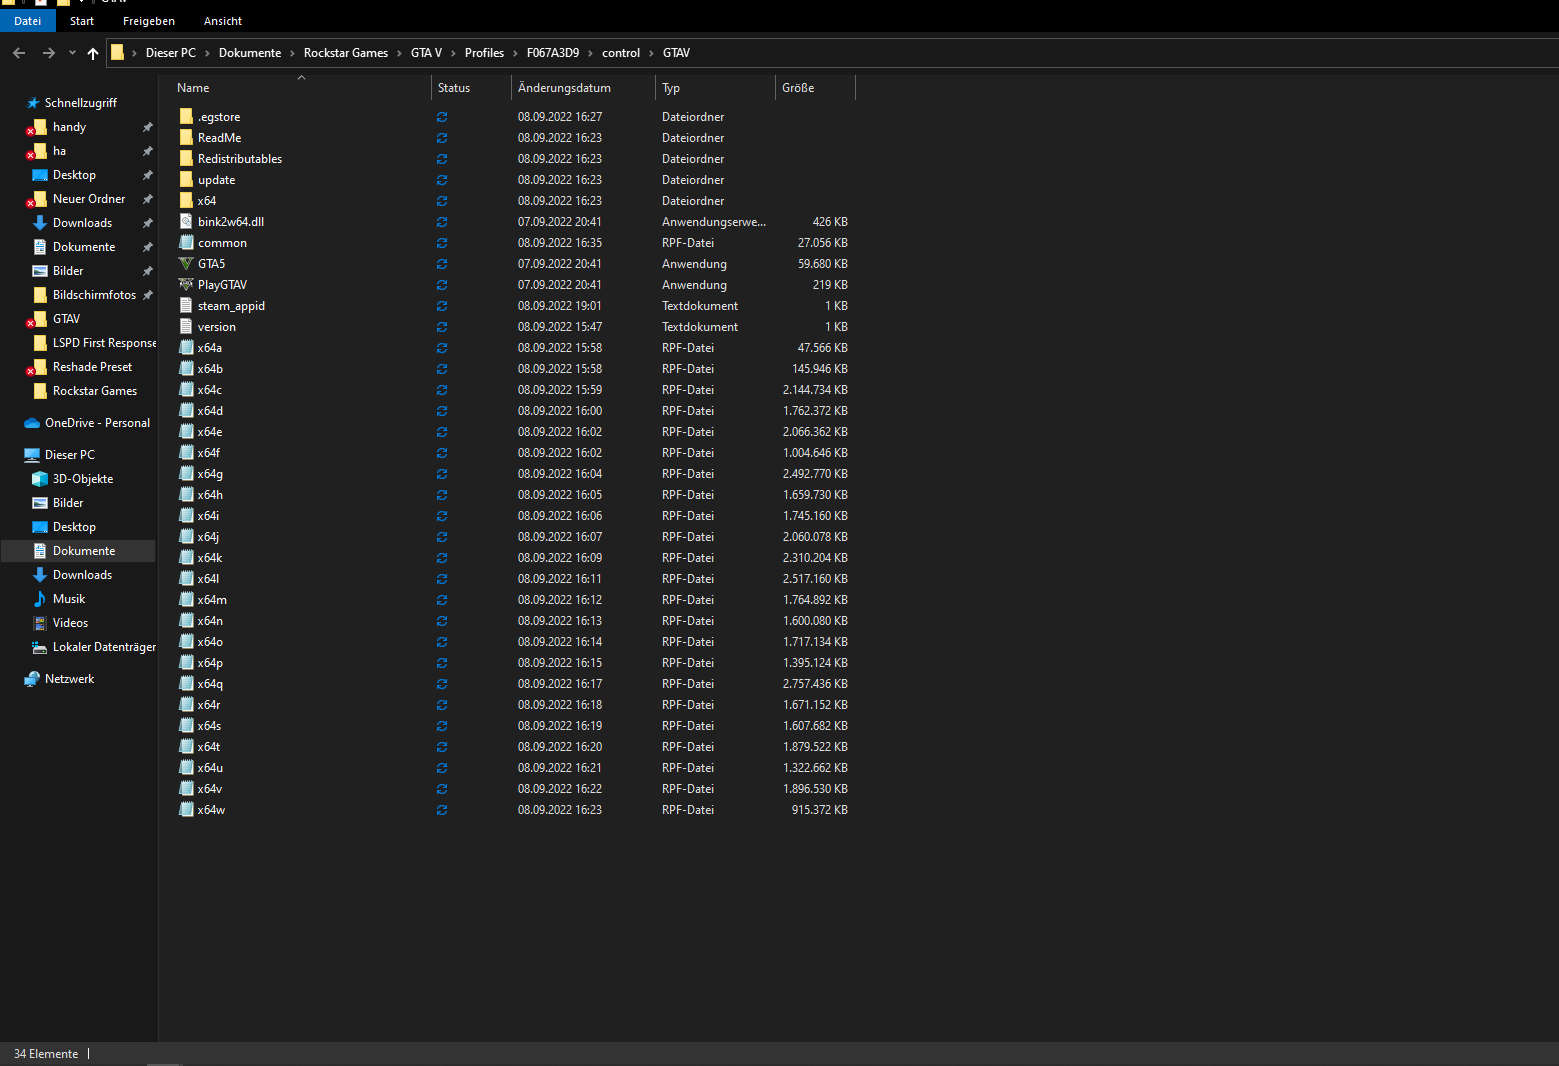Open Lokaler Datenträger in sidebar
The image size is (1559, 1066).
(x=104, y=647)
